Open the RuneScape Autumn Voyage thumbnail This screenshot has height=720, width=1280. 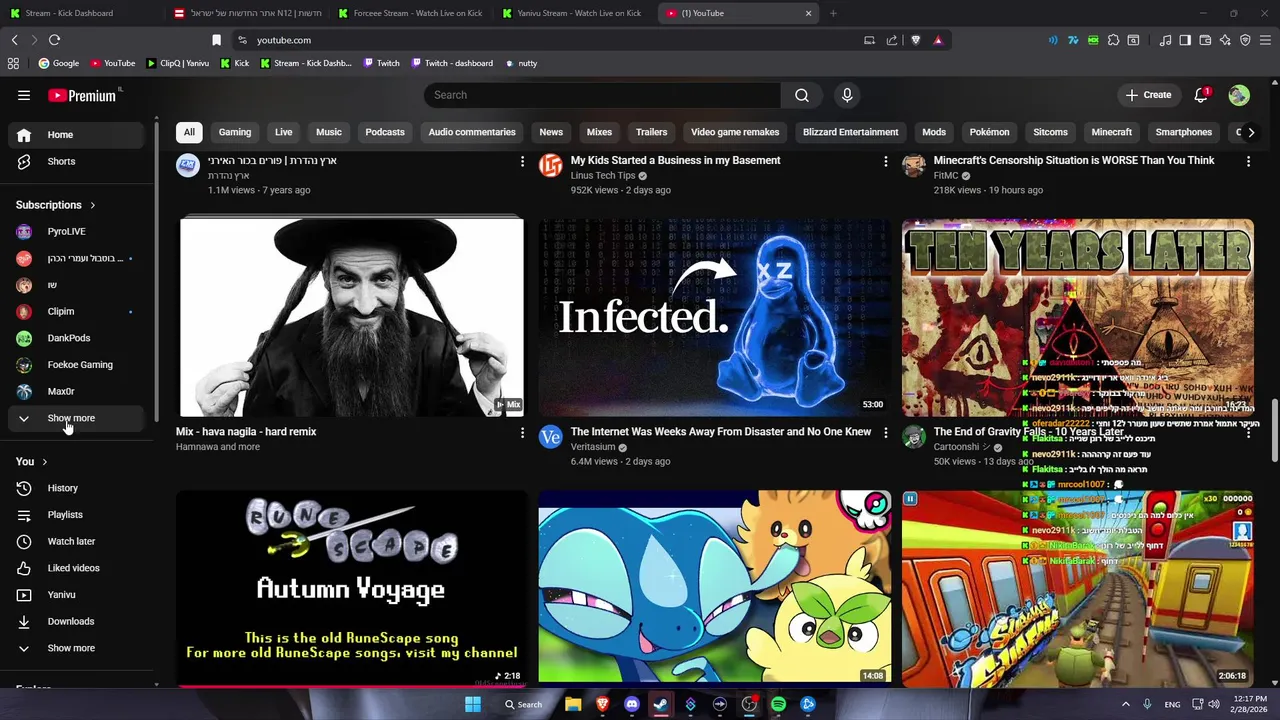[x=351, y=587]
